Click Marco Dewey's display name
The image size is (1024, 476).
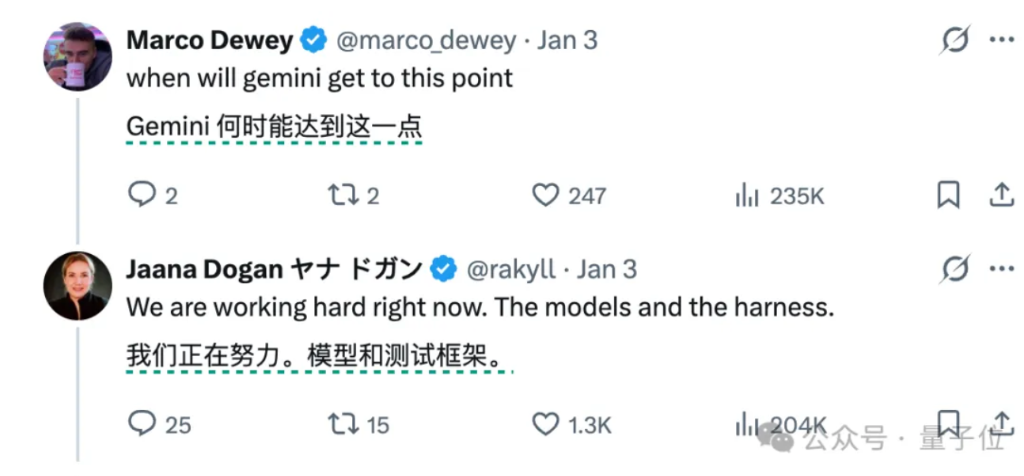pos(209,41)
